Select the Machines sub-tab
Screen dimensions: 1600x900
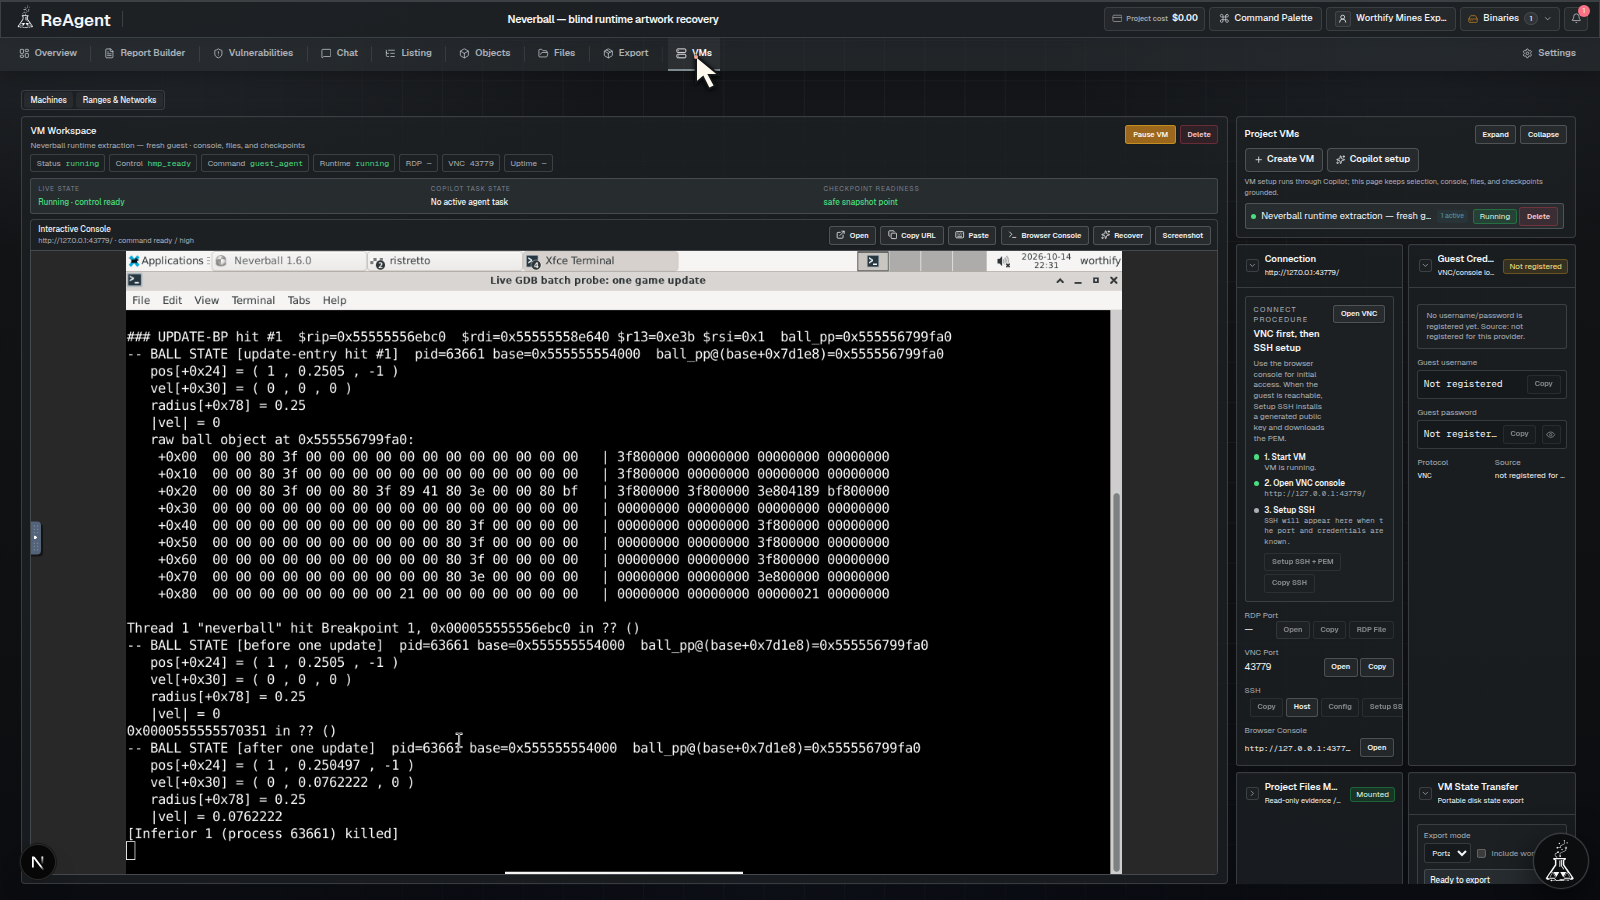(x=48, y=100)
